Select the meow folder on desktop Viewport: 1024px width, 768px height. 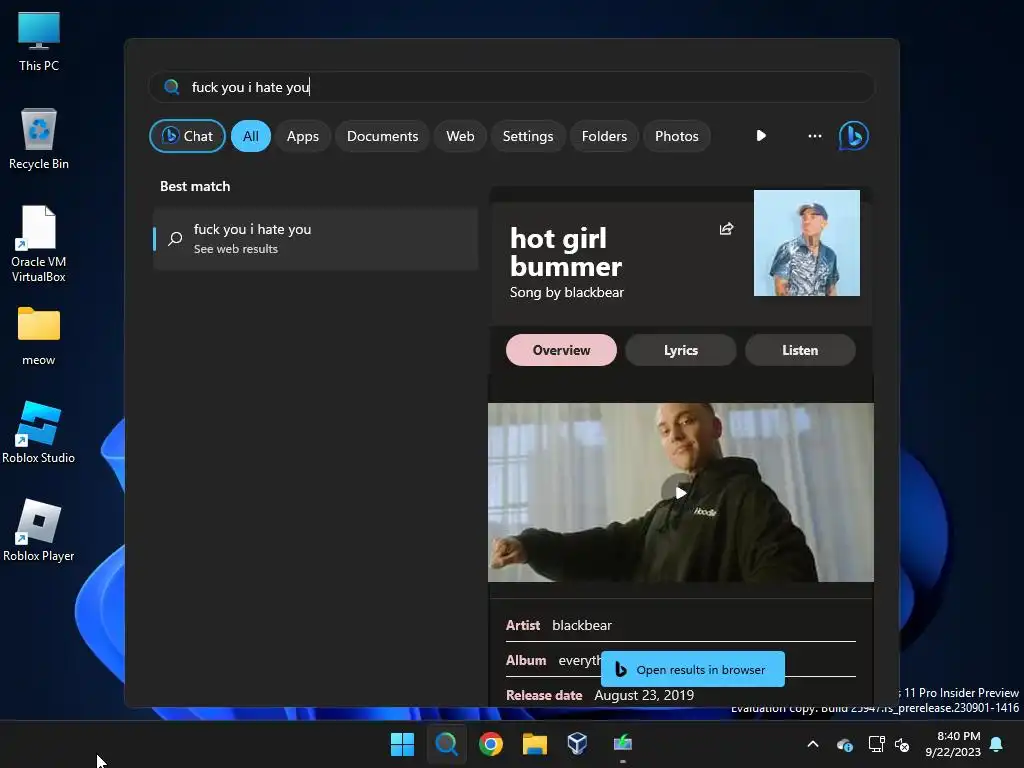tap(39, 336)
